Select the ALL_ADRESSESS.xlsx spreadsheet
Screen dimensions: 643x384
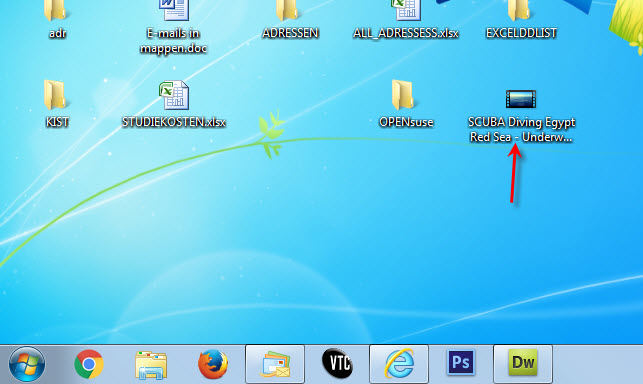point(406,10)
